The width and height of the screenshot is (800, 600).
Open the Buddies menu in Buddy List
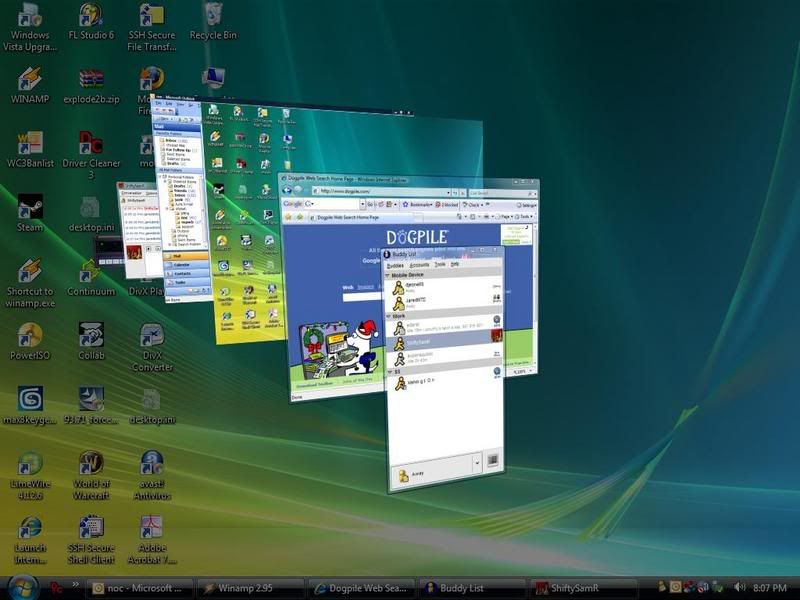[395, 265]
